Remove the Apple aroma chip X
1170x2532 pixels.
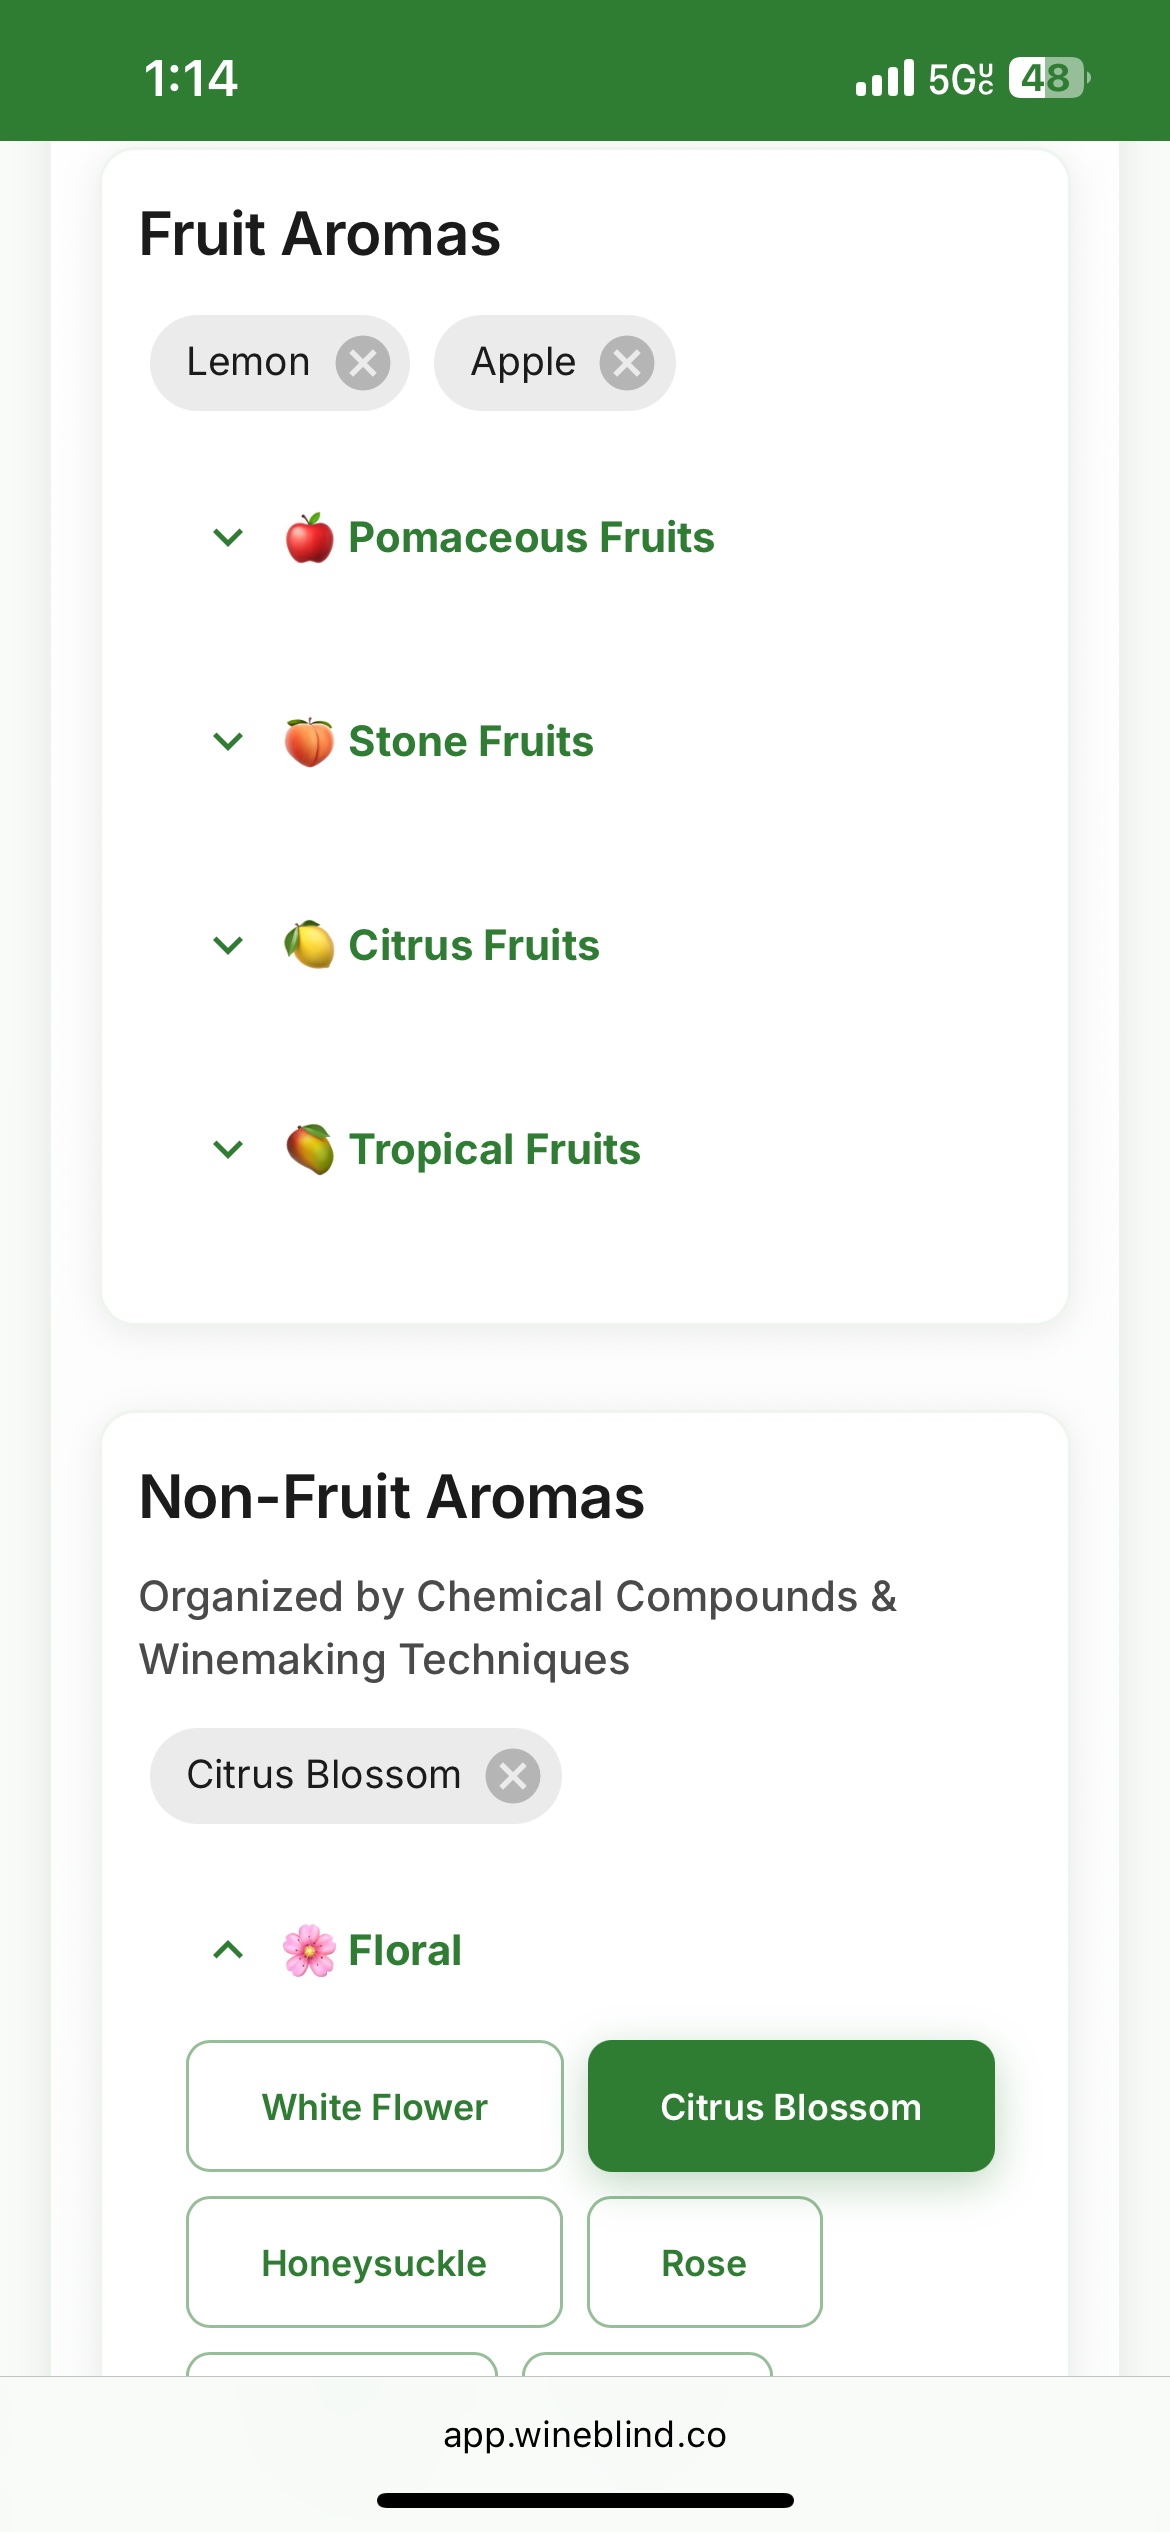coord(627,363)
